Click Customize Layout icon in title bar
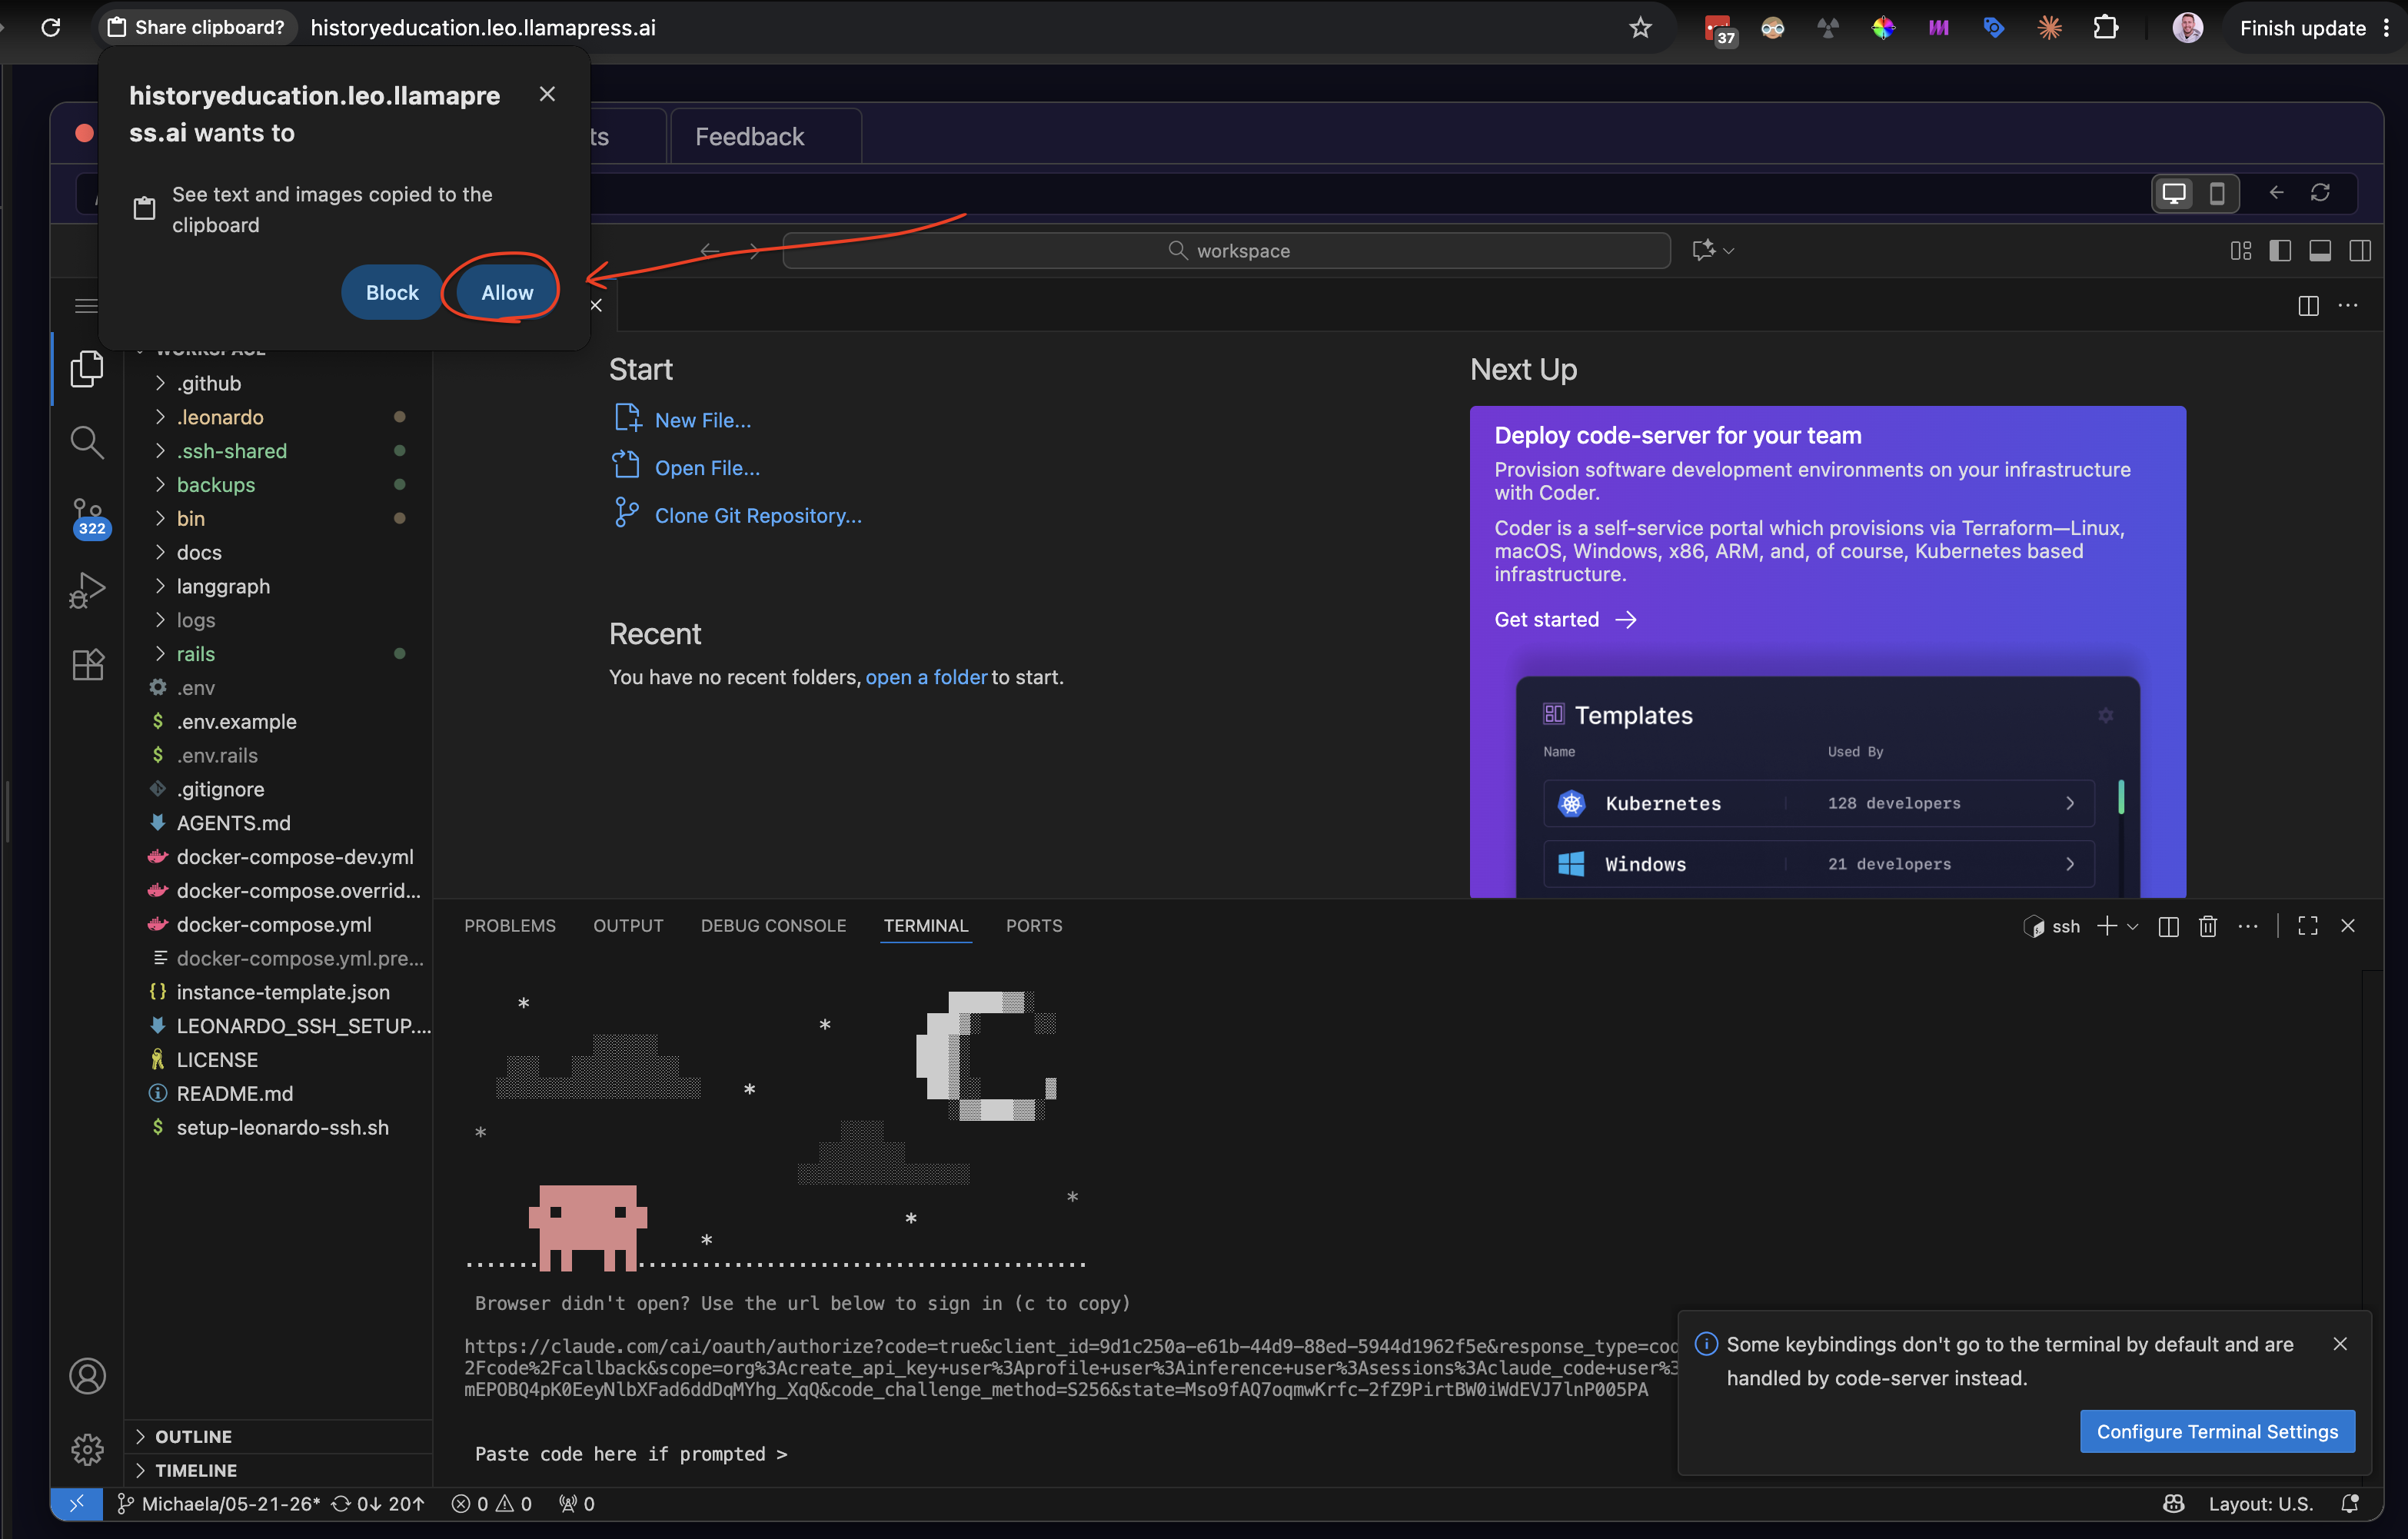 [x=2241, y=250]
